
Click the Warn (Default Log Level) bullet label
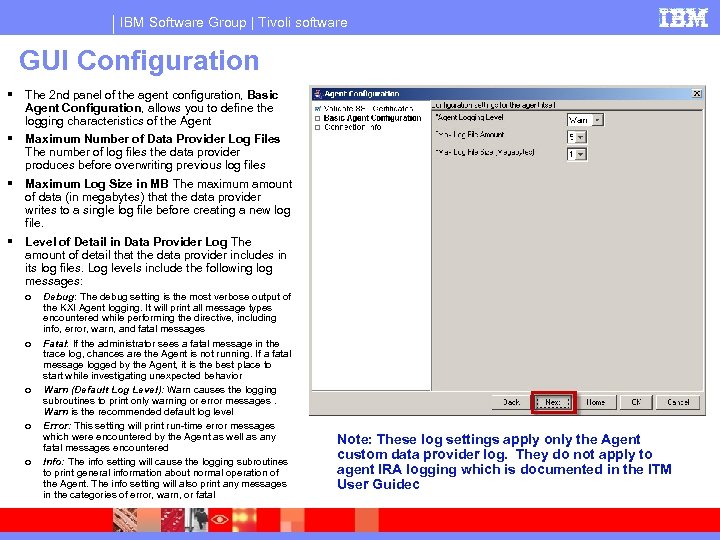point(103,390)
